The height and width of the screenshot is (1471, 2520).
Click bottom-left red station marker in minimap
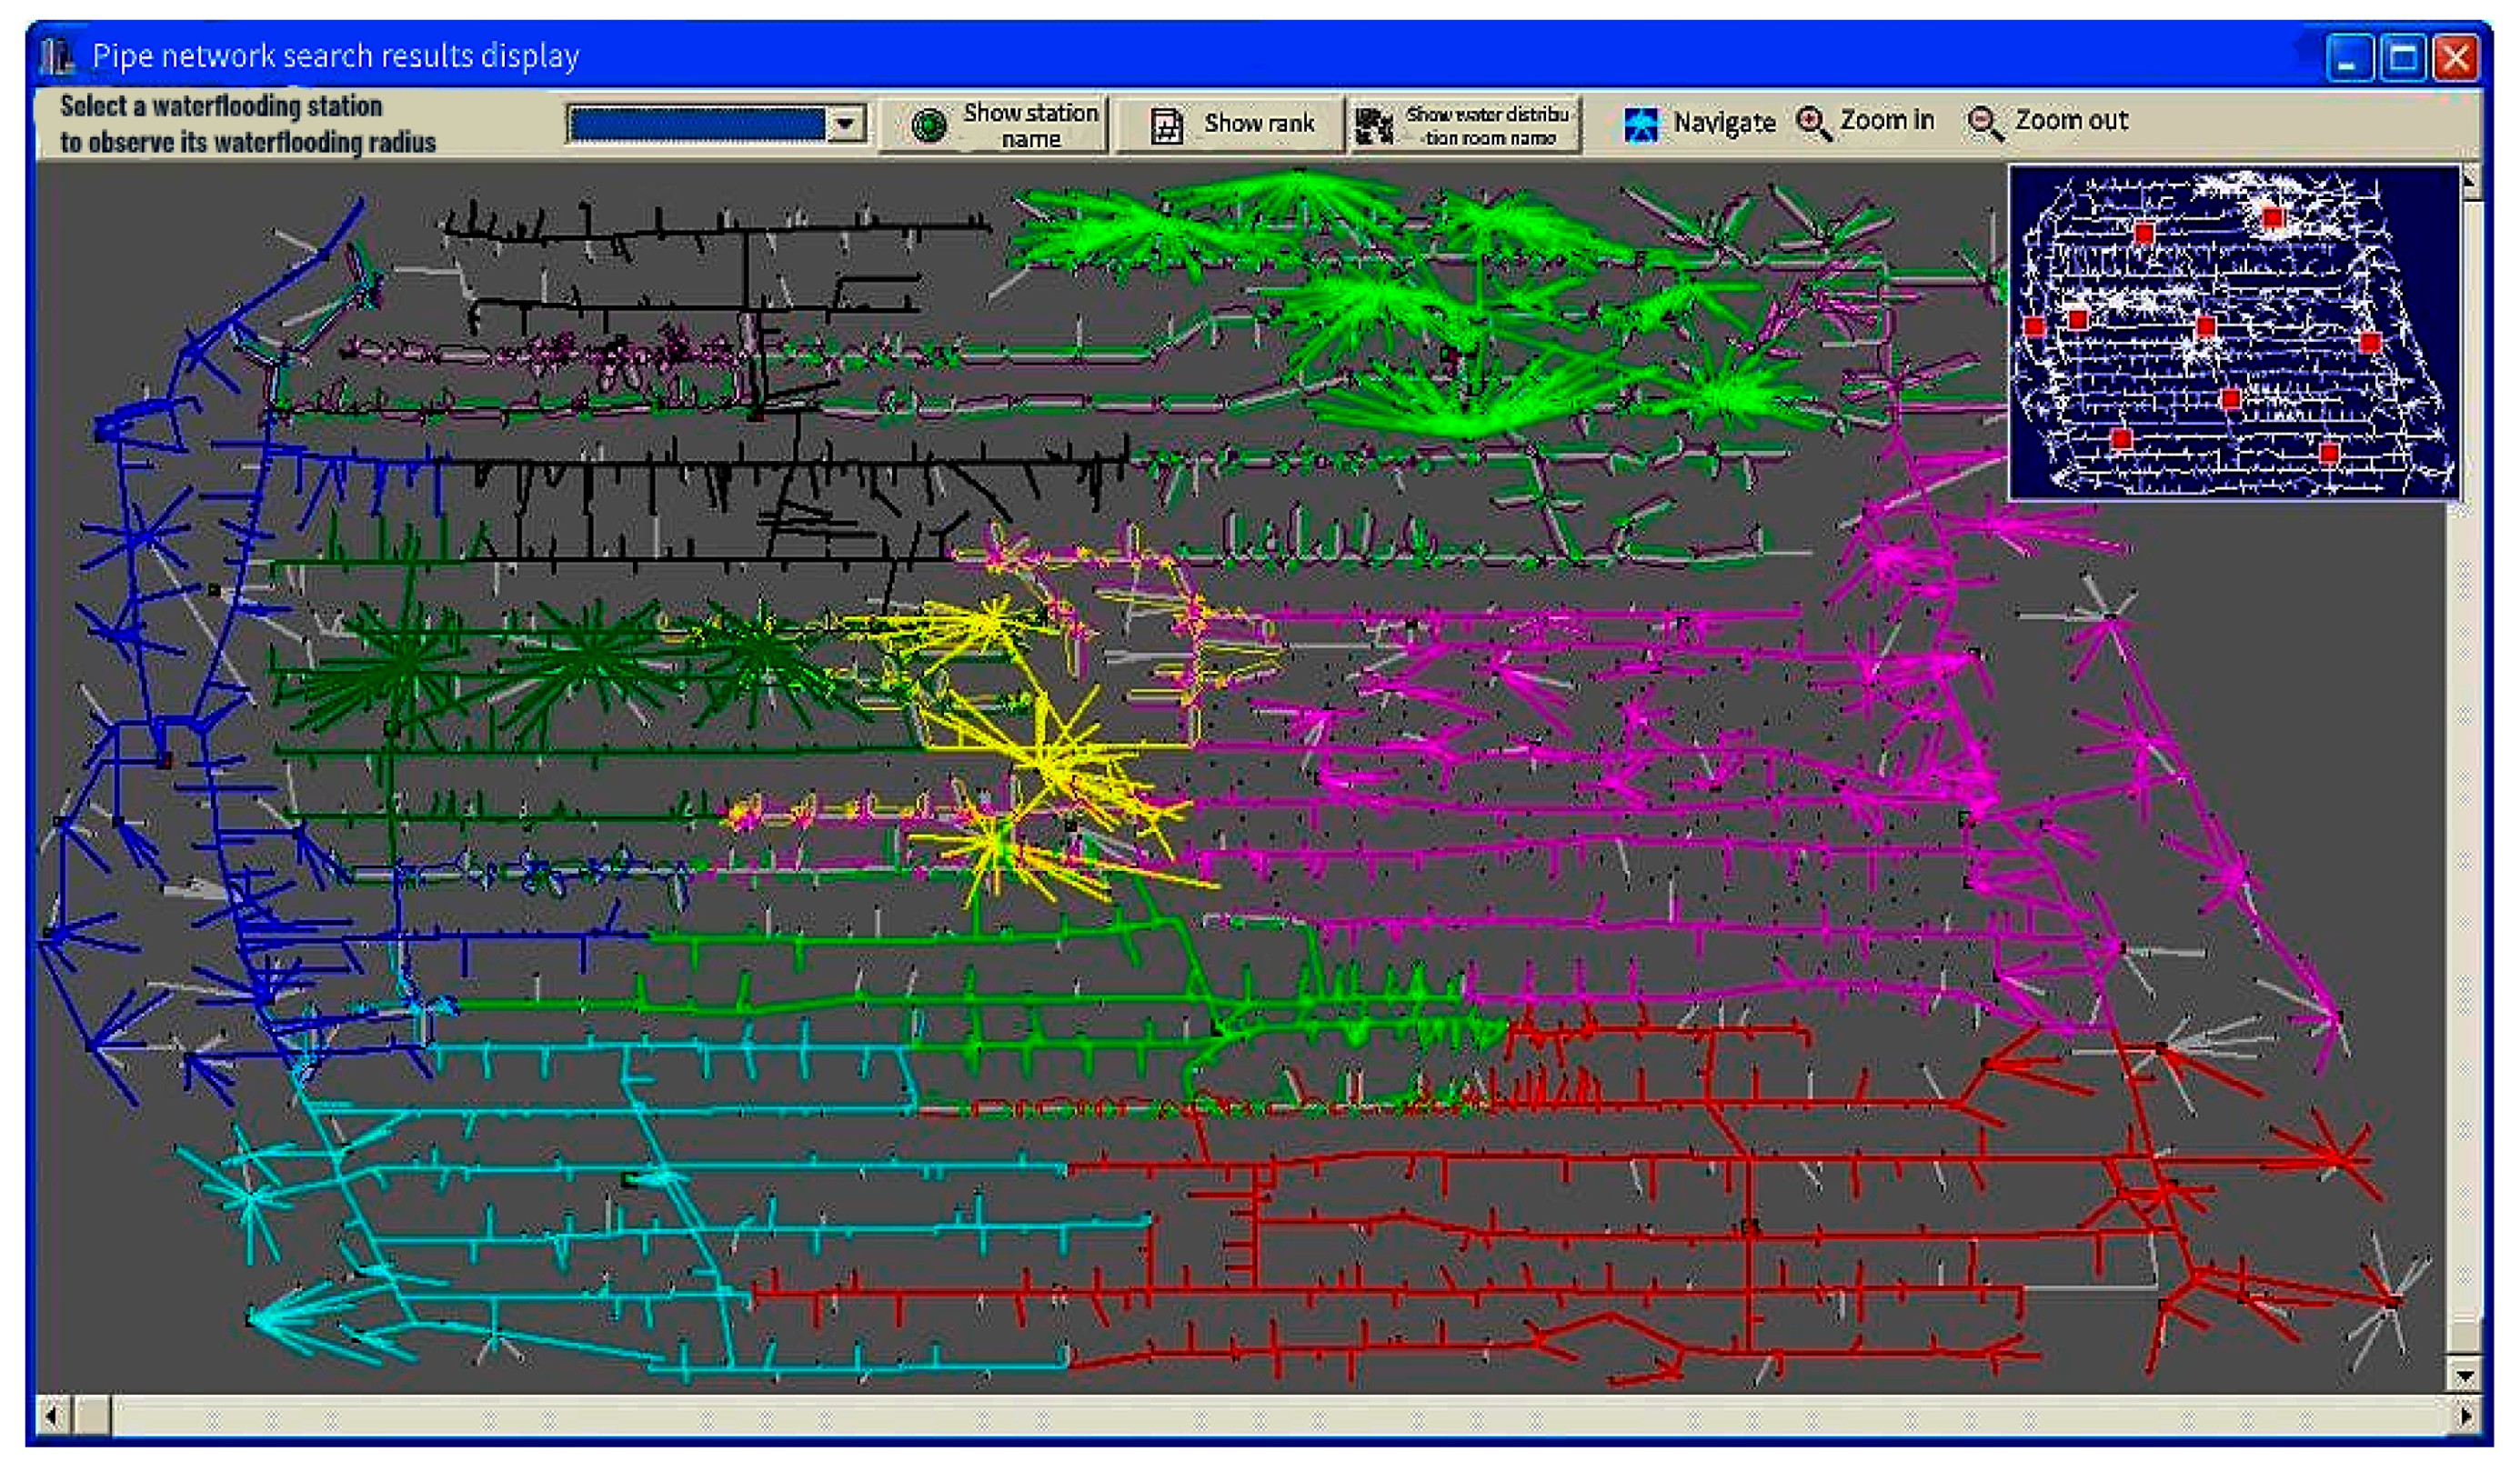click(2121, 438)
